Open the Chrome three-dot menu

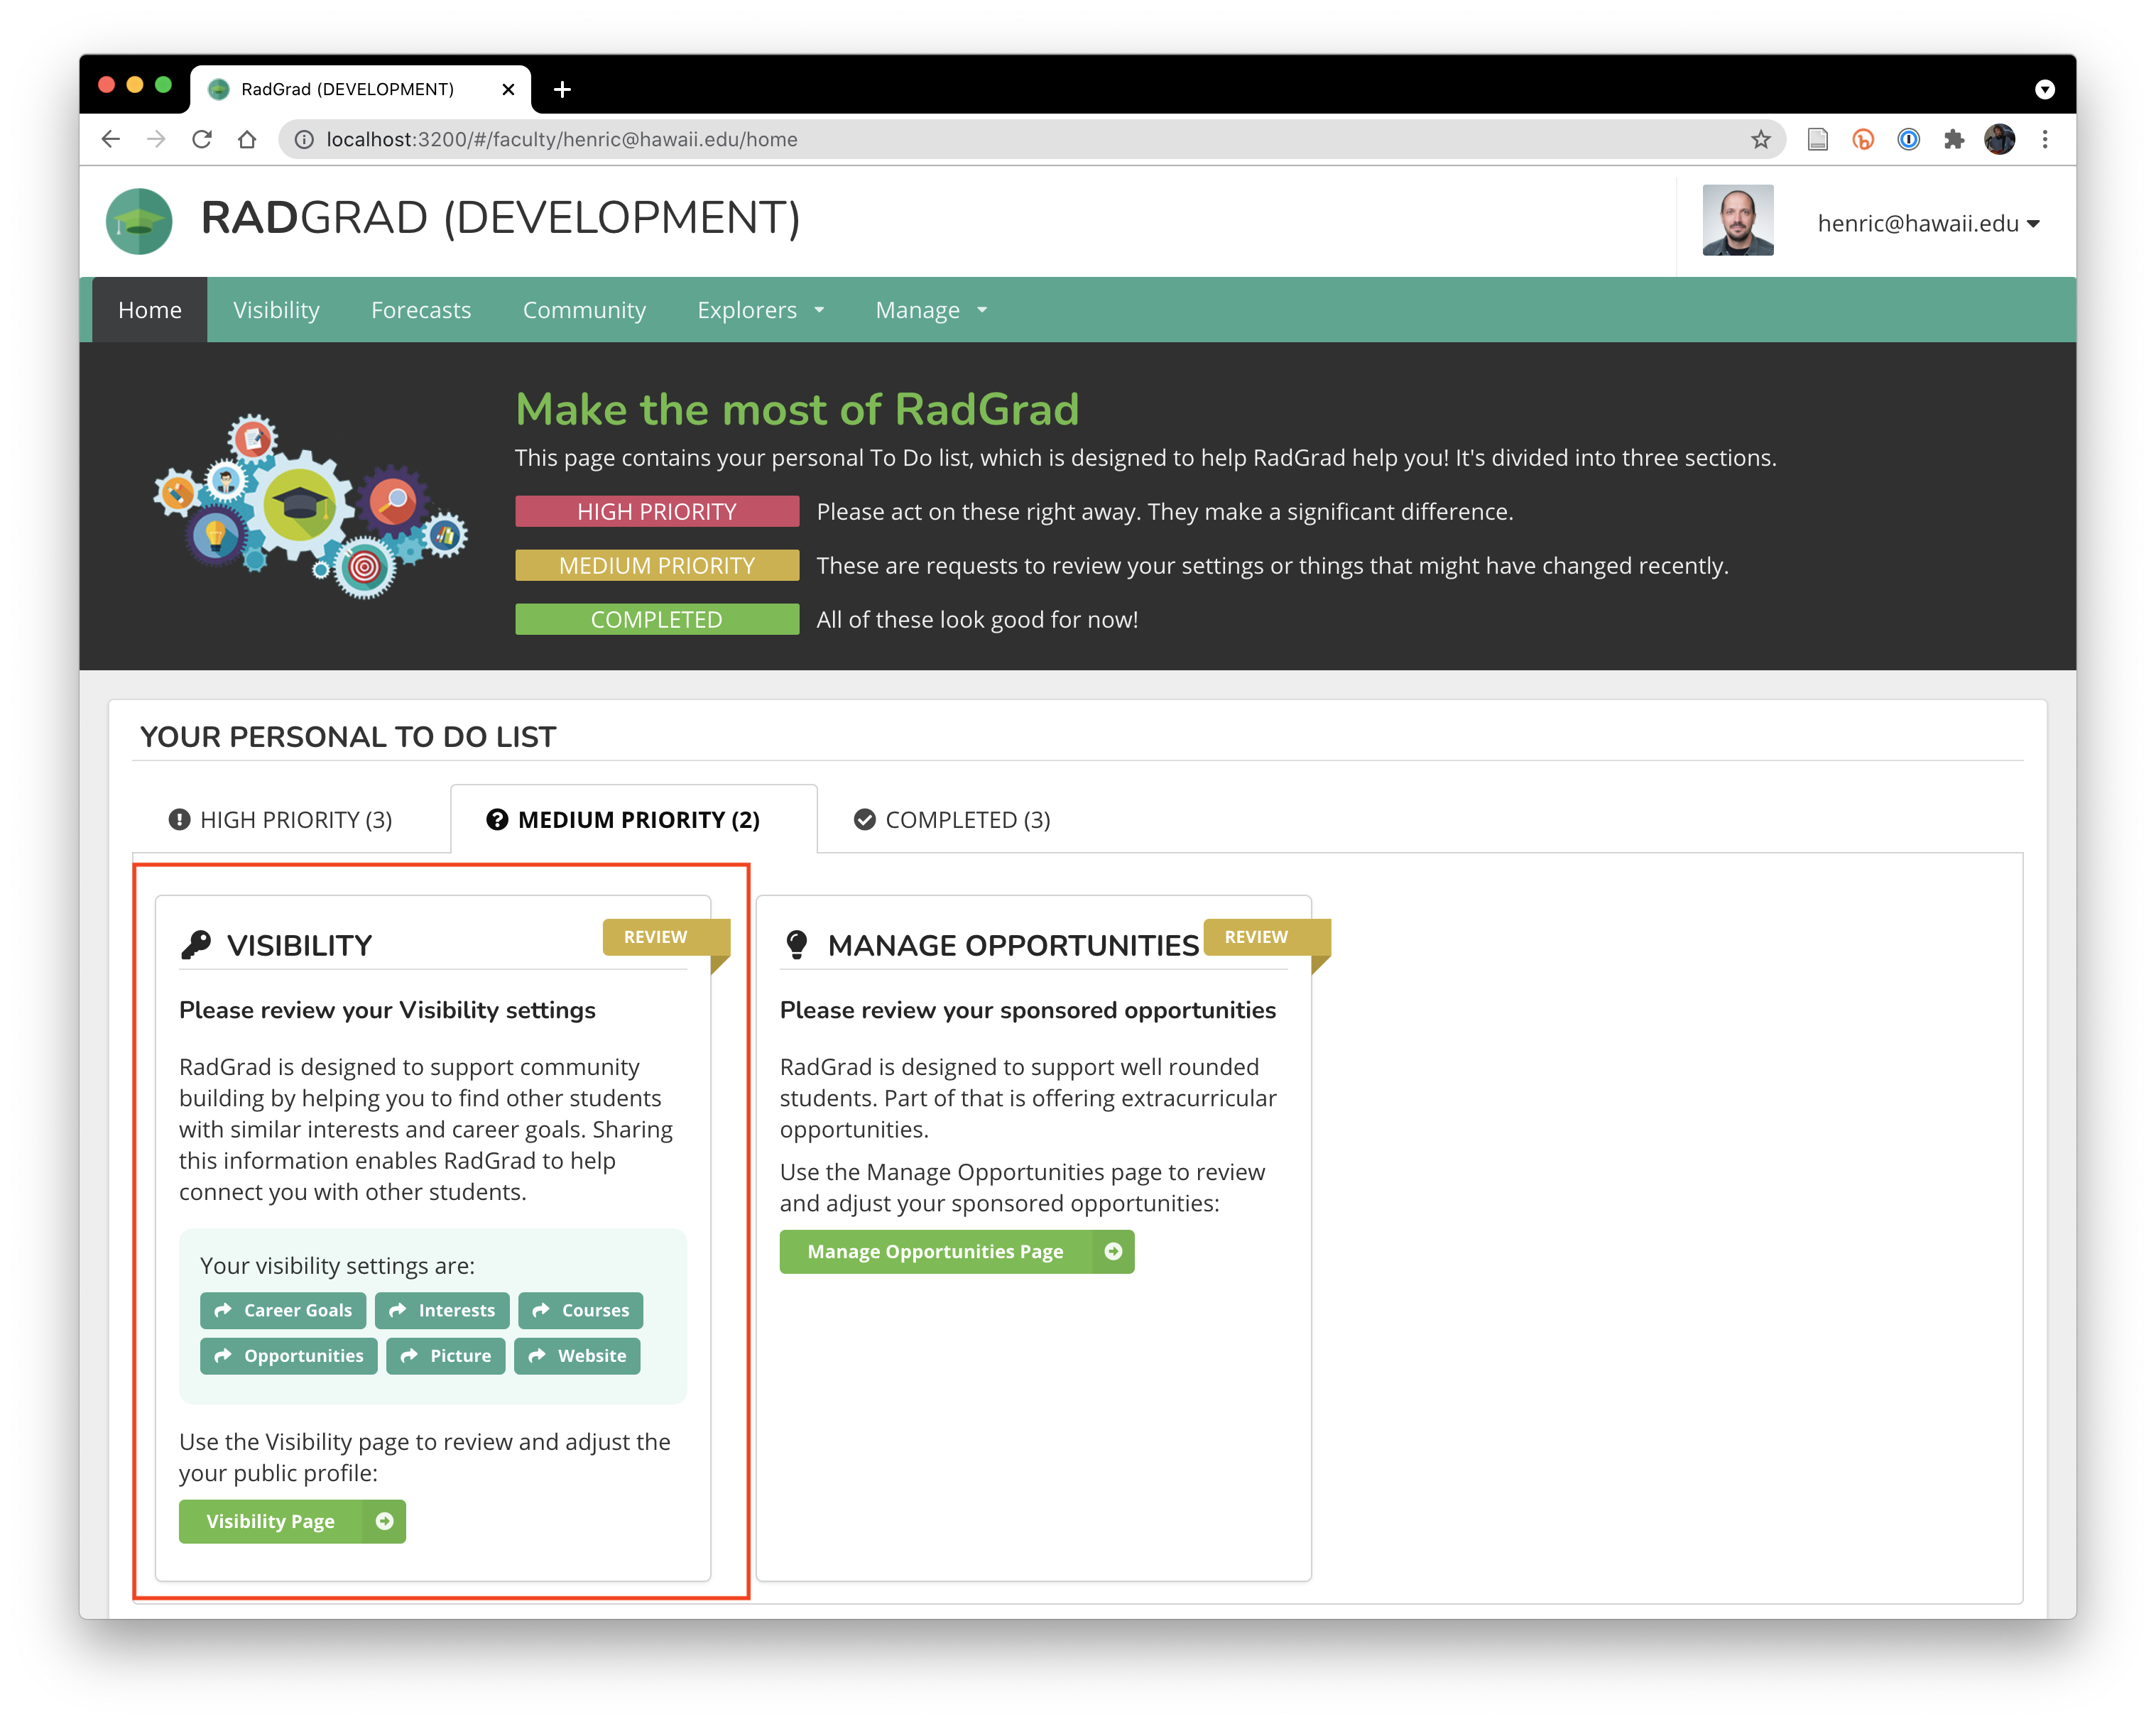pyautogui.click(x=2045, y=139)
